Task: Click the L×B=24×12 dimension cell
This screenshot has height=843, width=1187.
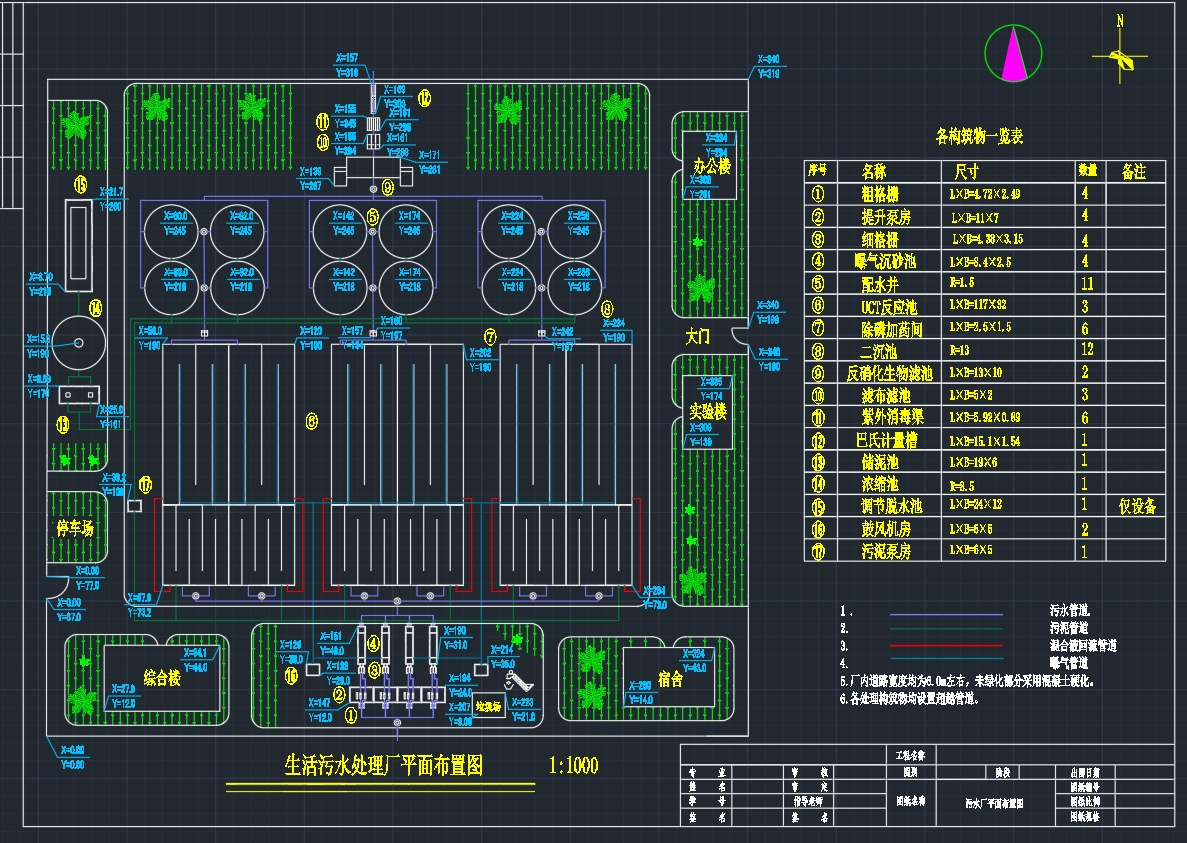Action: [976, 505]
